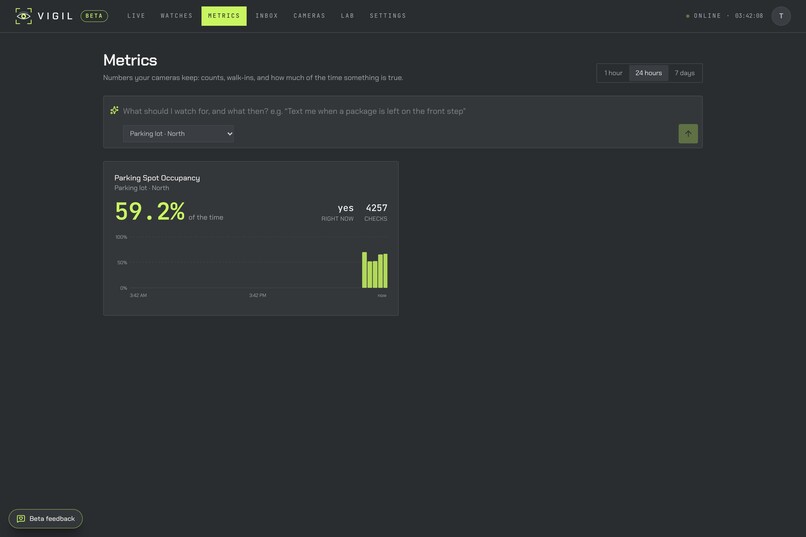This screenshot has height=537, width=806.
Task: Set the time range to 7 days
Action: (685, 73)
